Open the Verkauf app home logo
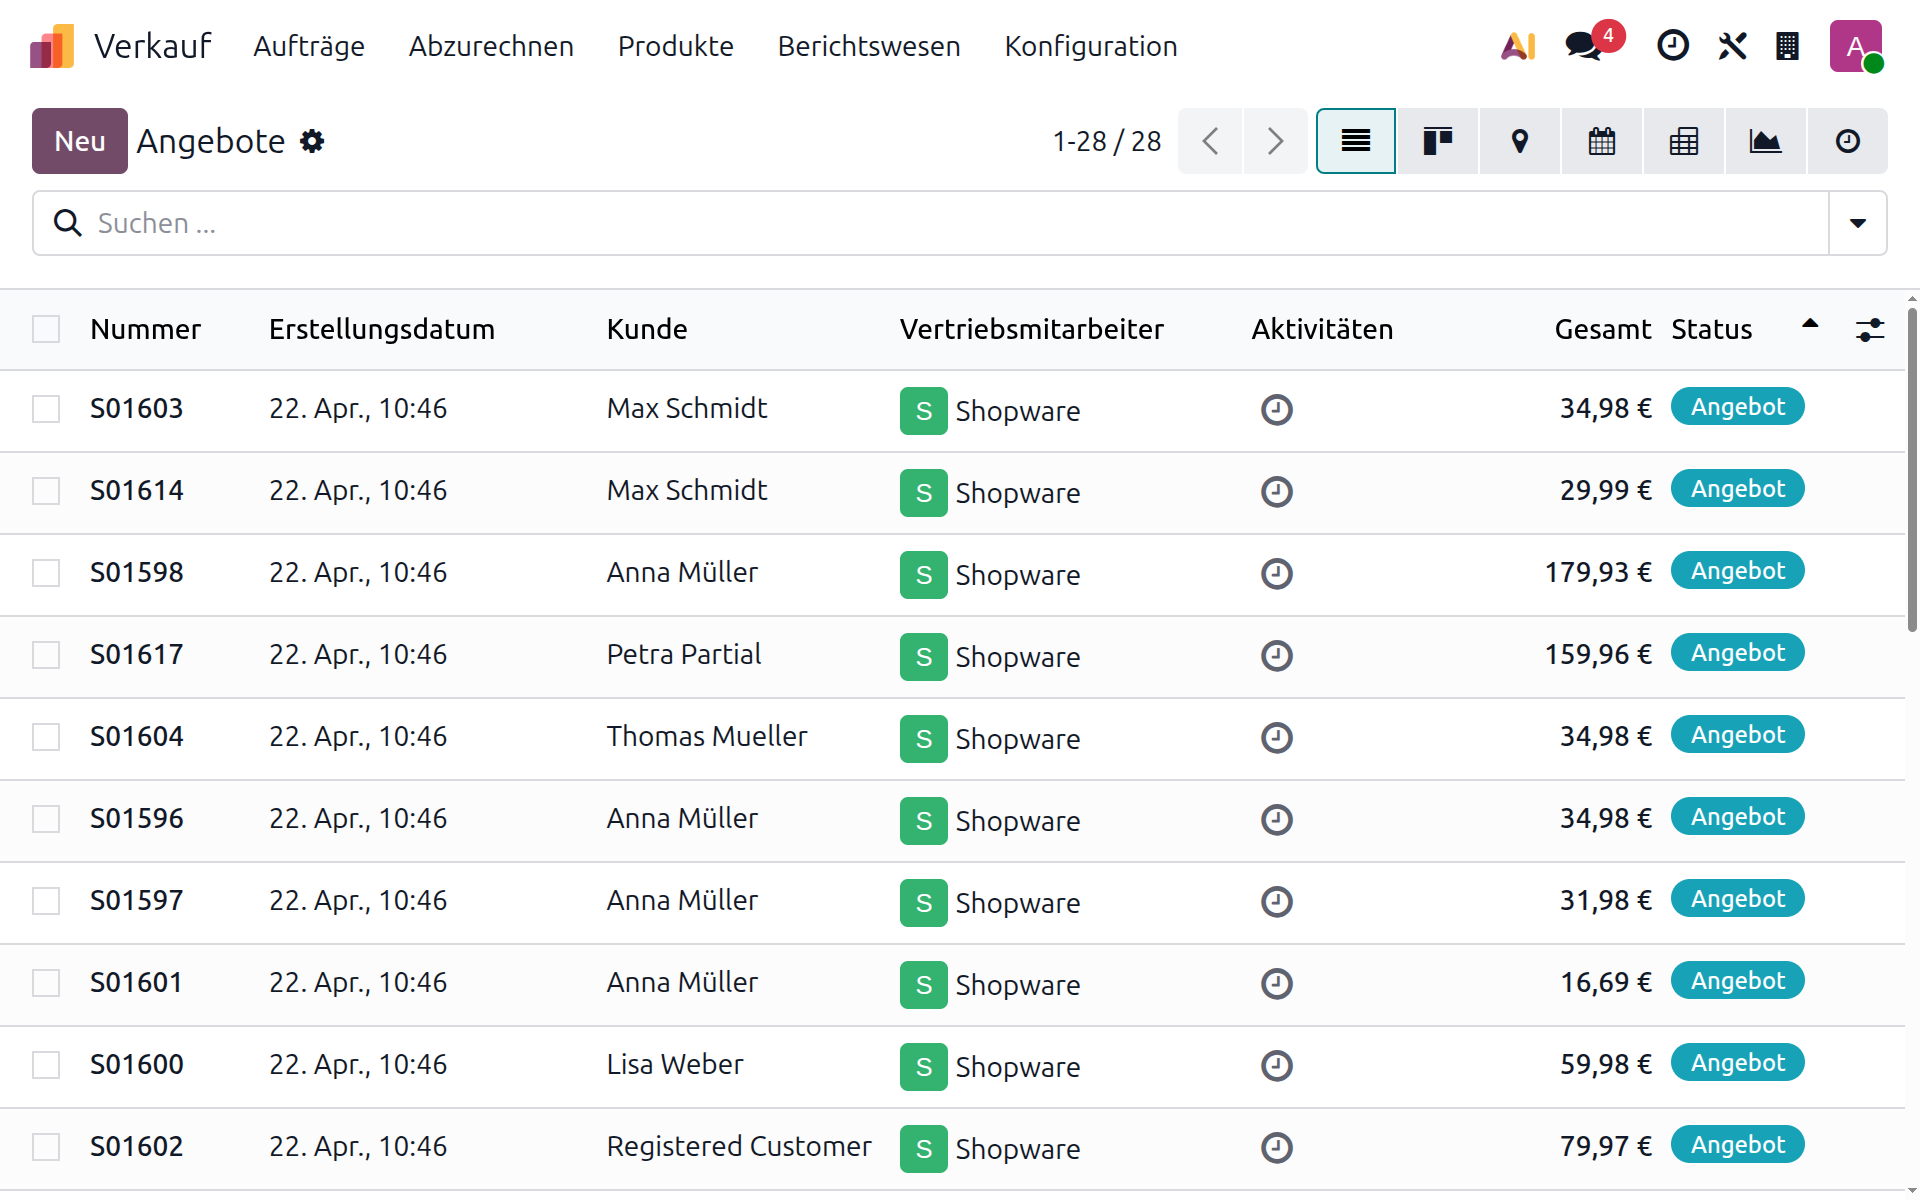 click(x=52, y=46)
